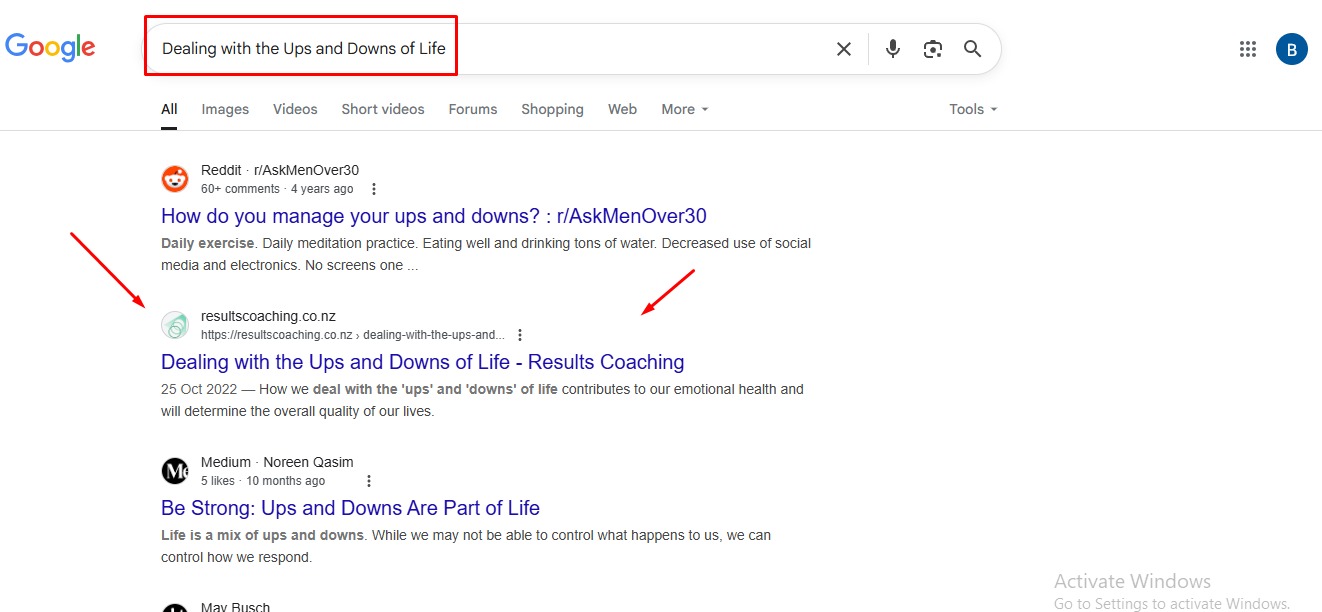1322x612 pixels.
Task: Open 'How do you manage your ups and downs' link
Action: [x=433, y=216]
